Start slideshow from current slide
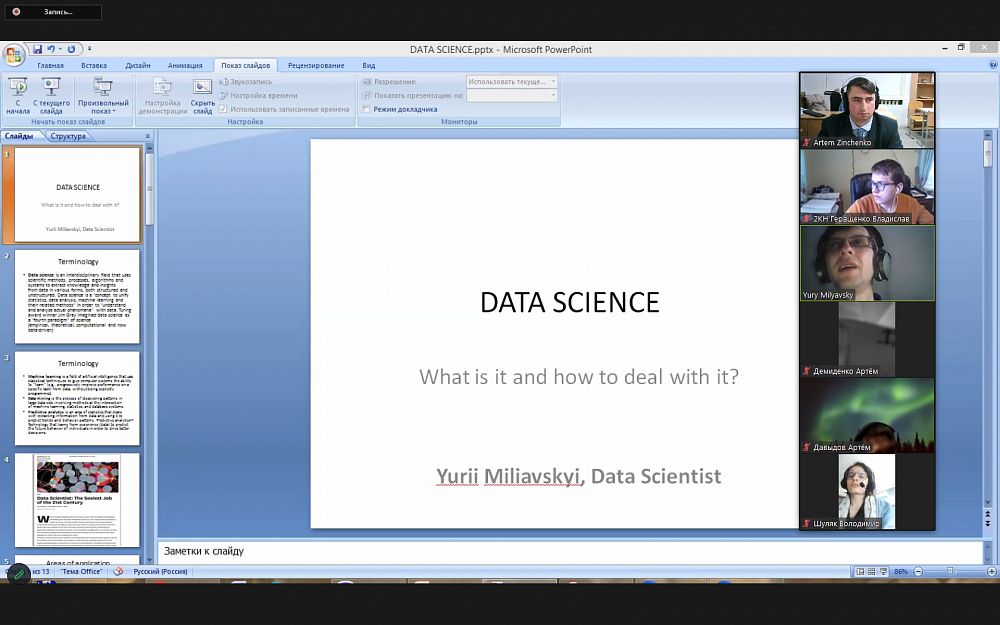This screenshot has width=1000, height=625. (51, 96)
